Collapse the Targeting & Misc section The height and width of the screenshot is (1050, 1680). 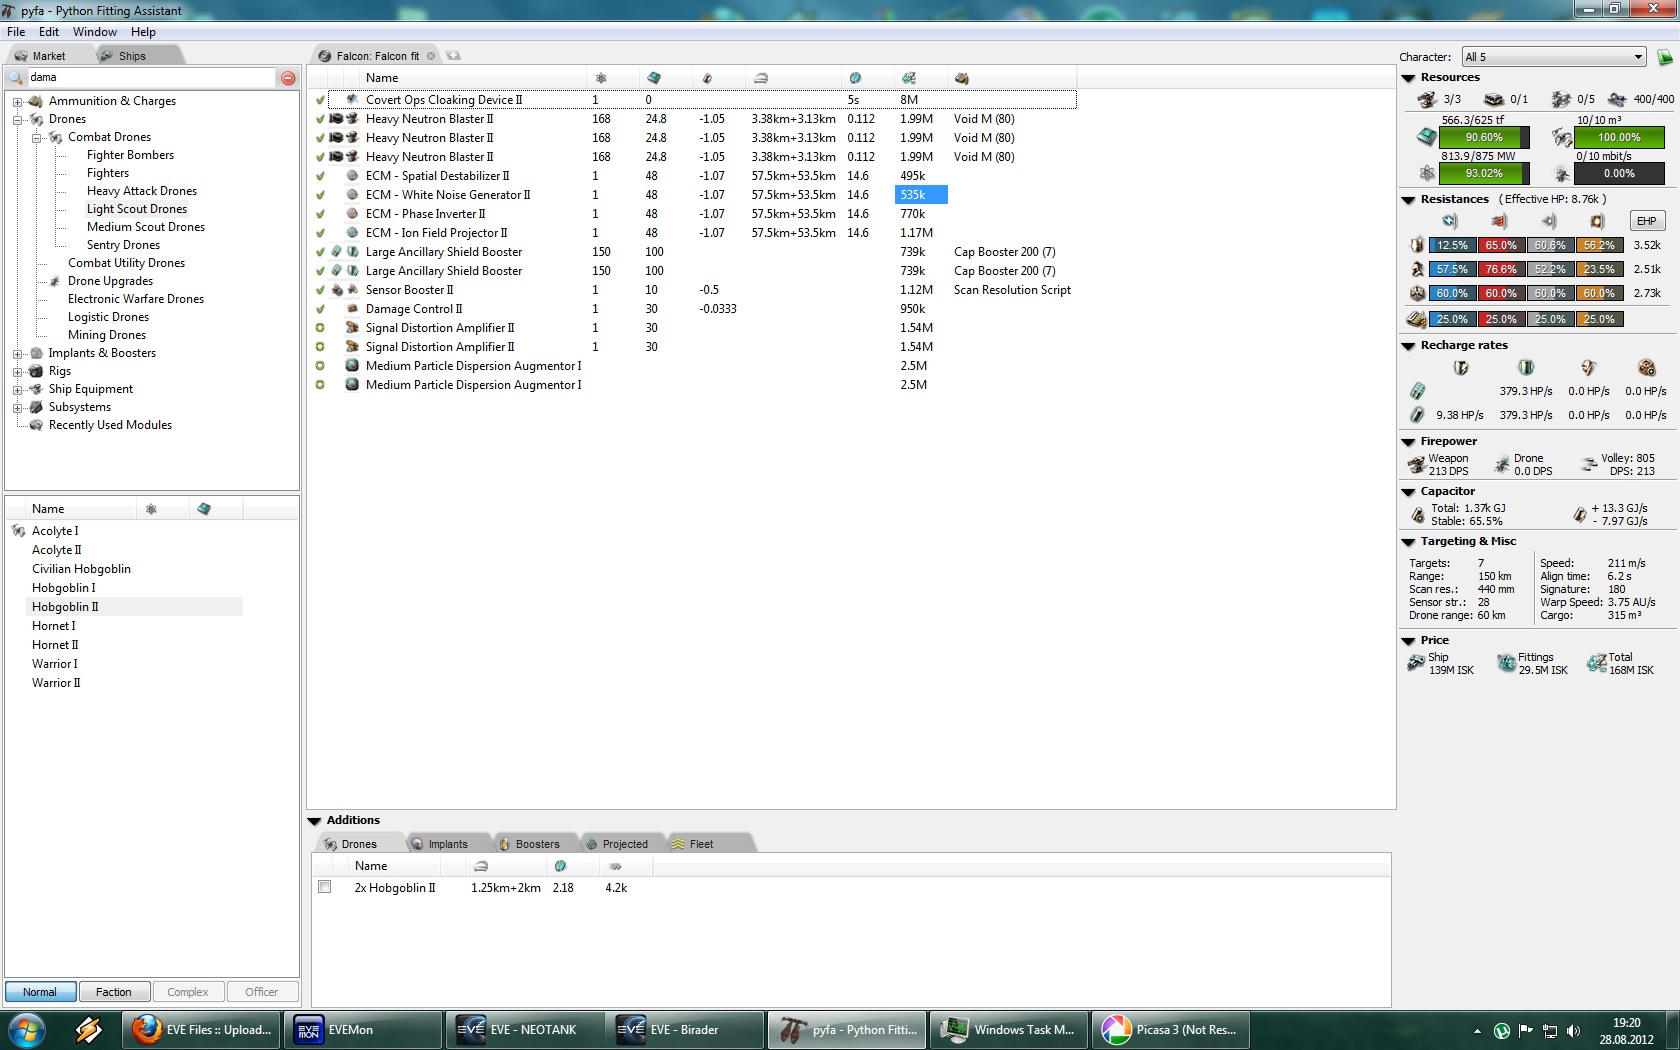[x=1408, y=542]
